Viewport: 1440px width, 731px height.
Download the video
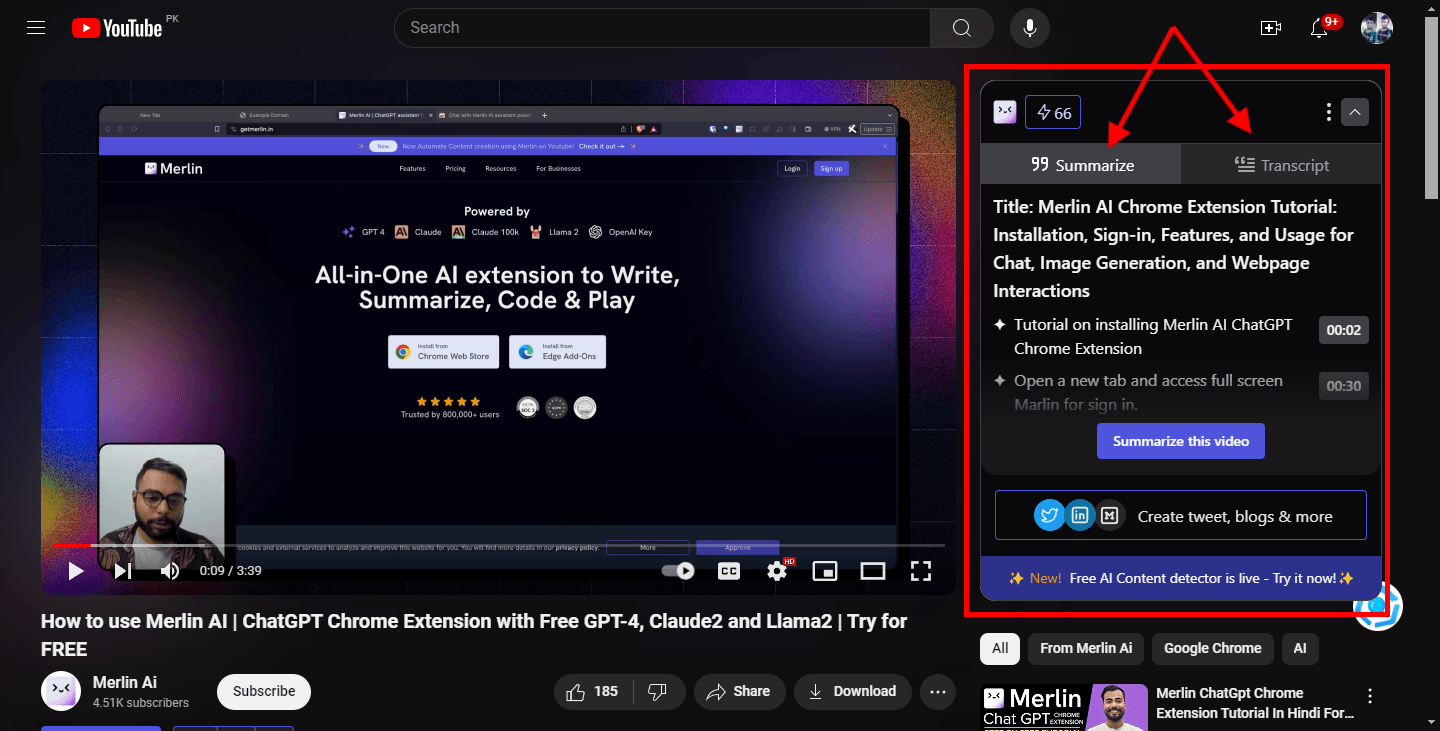point(853,691)
